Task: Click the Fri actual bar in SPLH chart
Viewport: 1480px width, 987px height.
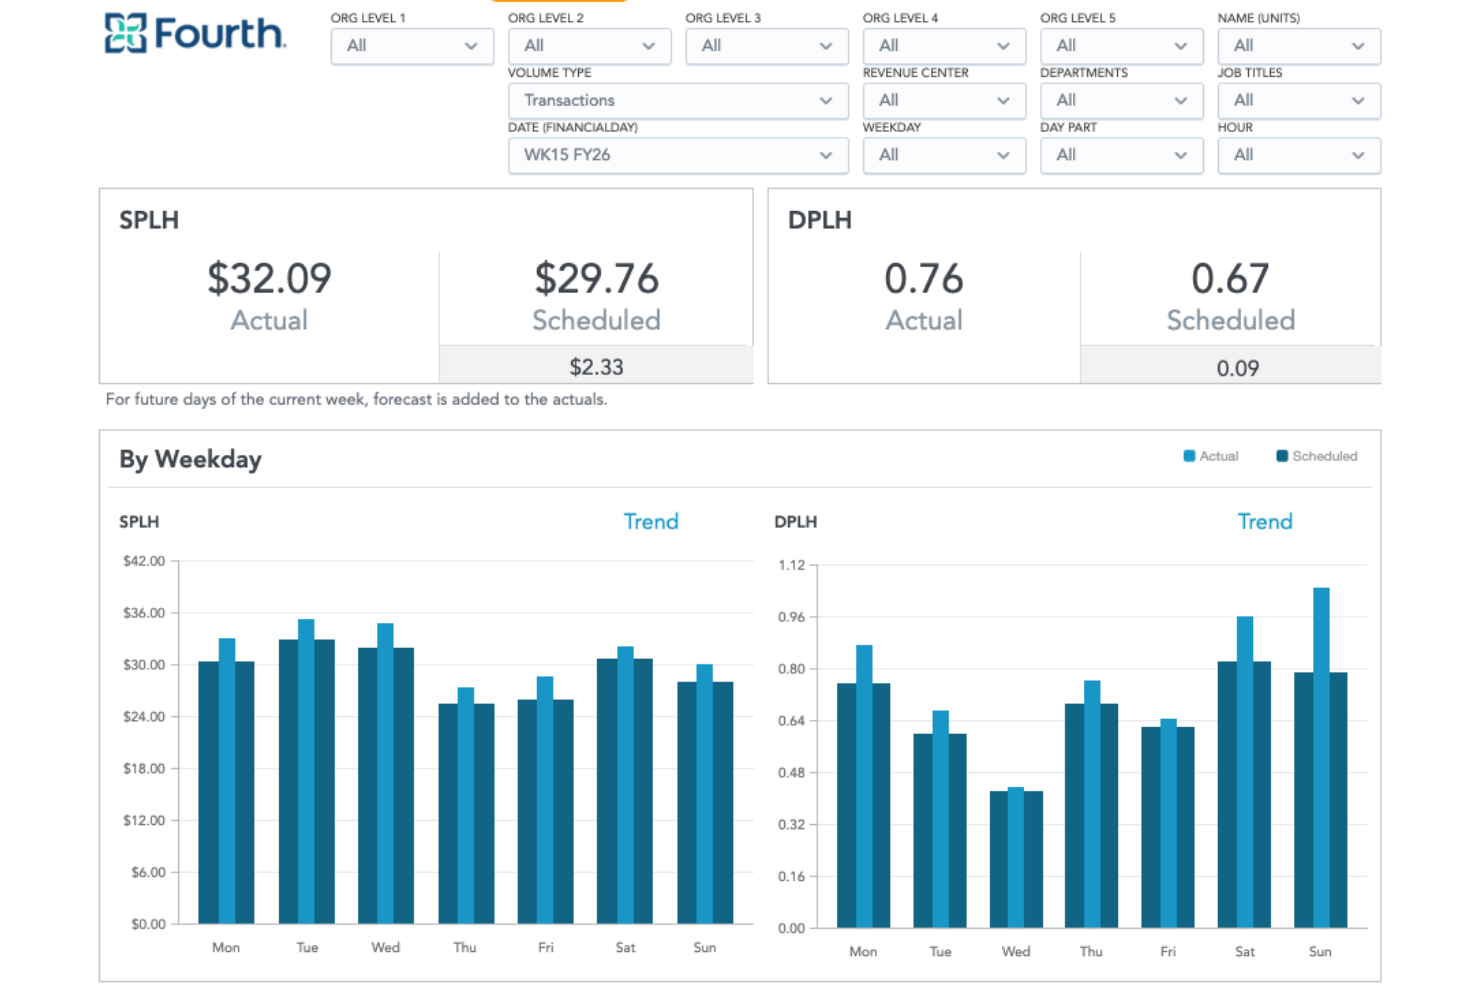Action: [x=545, y=800]
